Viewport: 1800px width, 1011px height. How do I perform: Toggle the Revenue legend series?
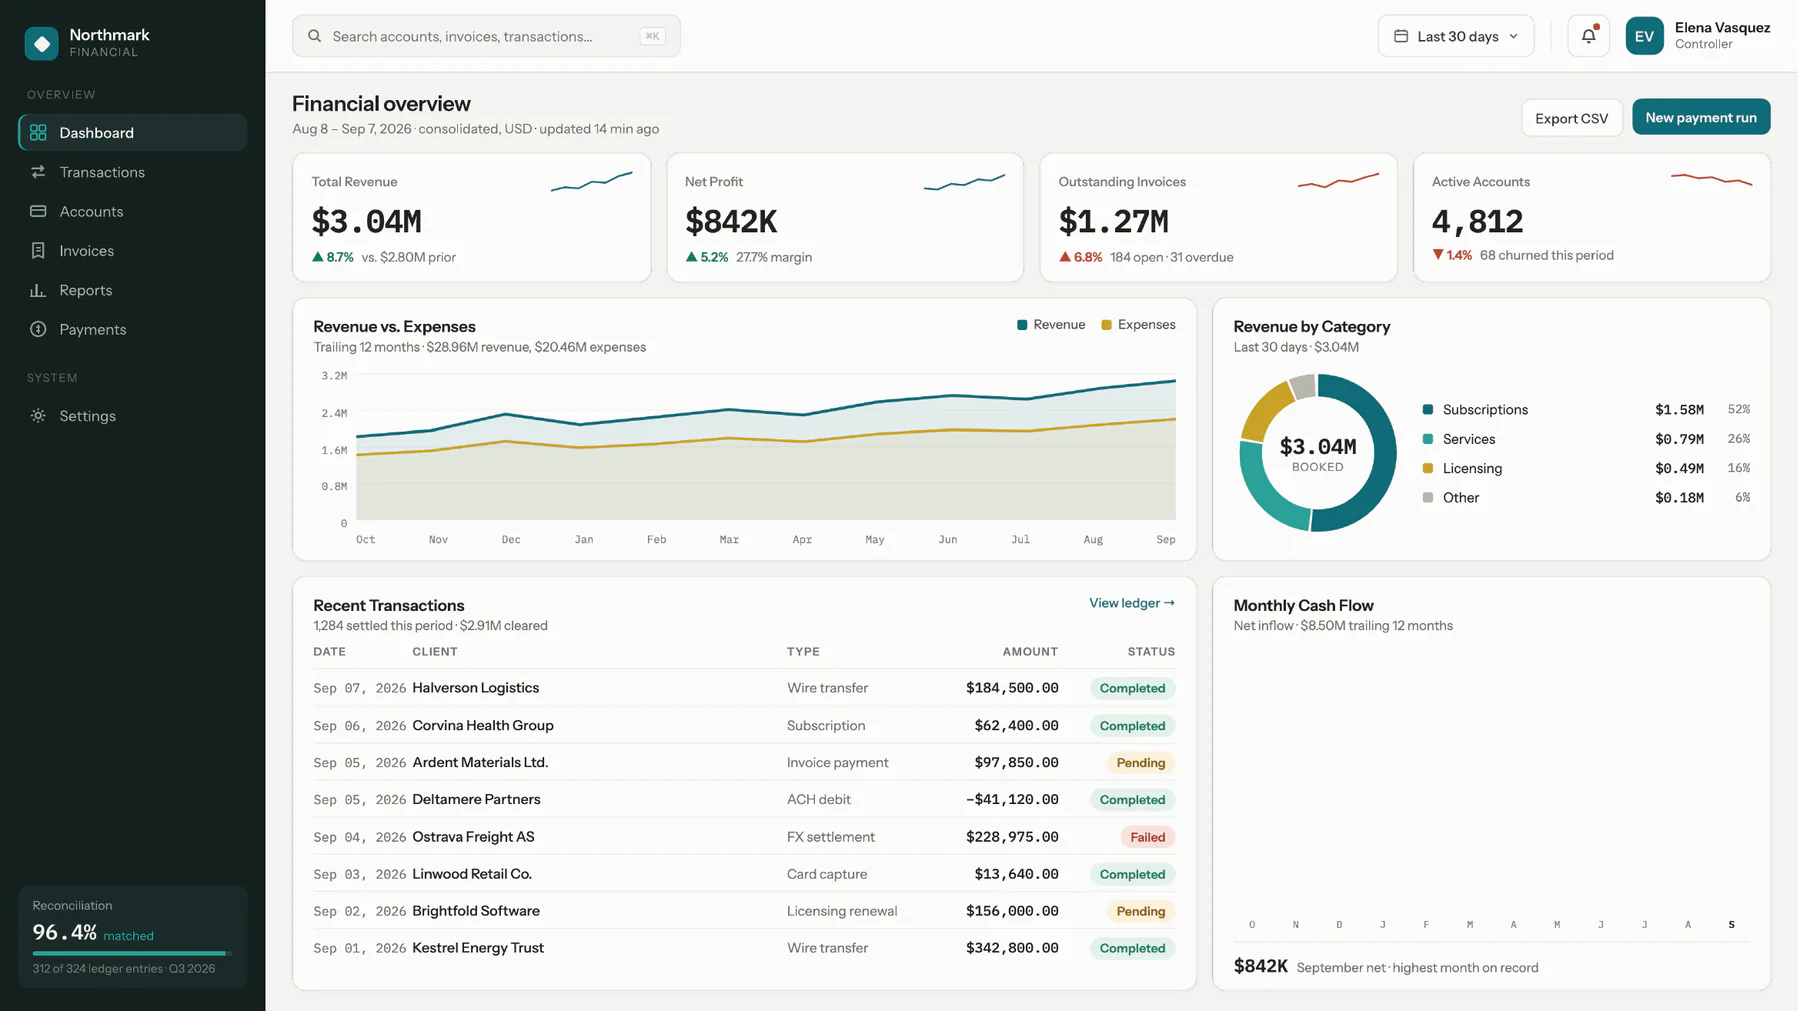coord(1050,325)
